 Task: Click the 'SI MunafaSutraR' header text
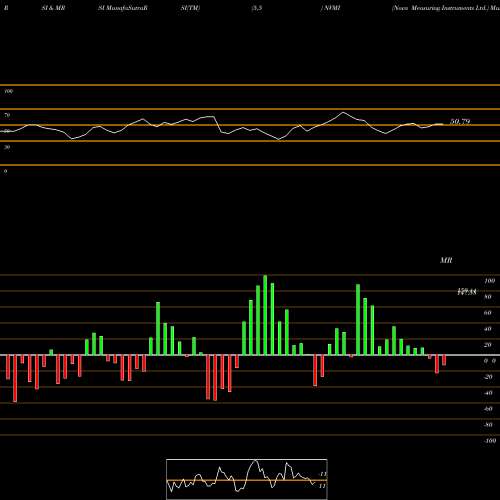coord(123,8)
